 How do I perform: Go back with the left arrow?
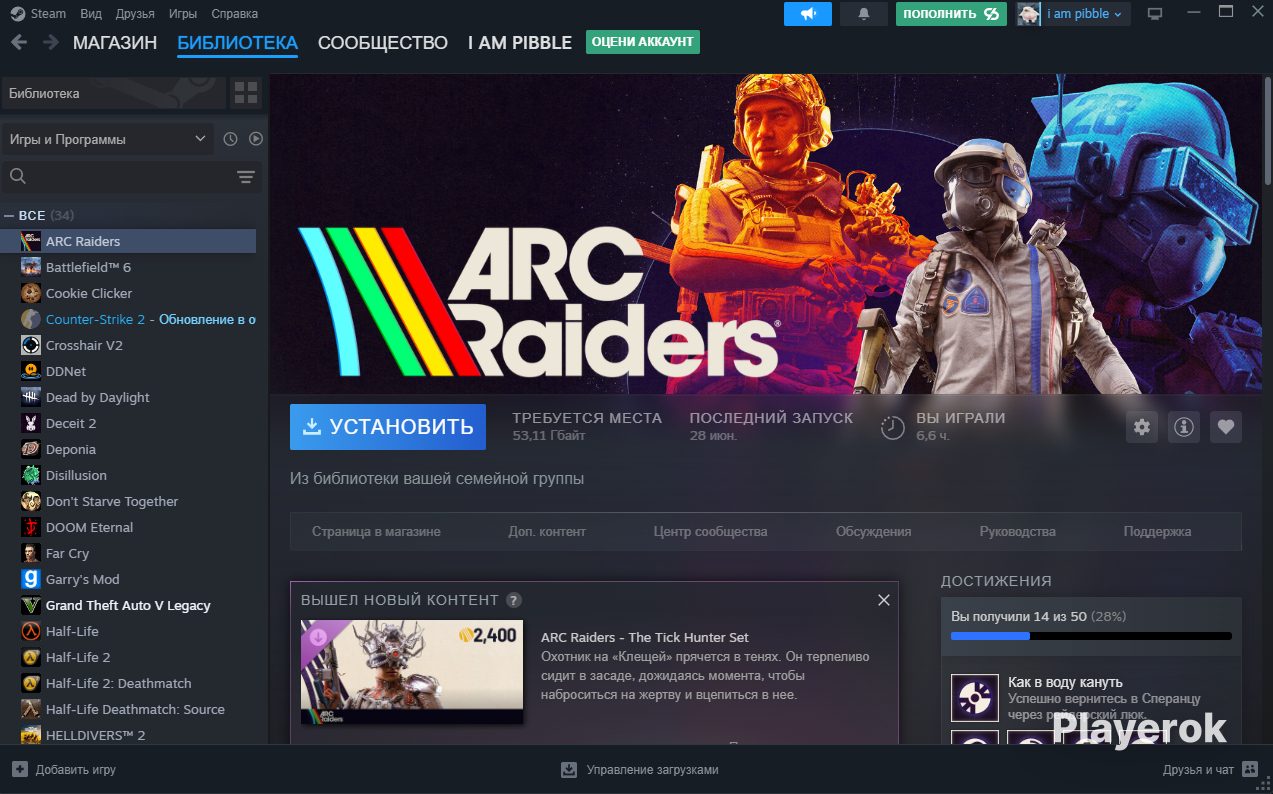[19, 42]
